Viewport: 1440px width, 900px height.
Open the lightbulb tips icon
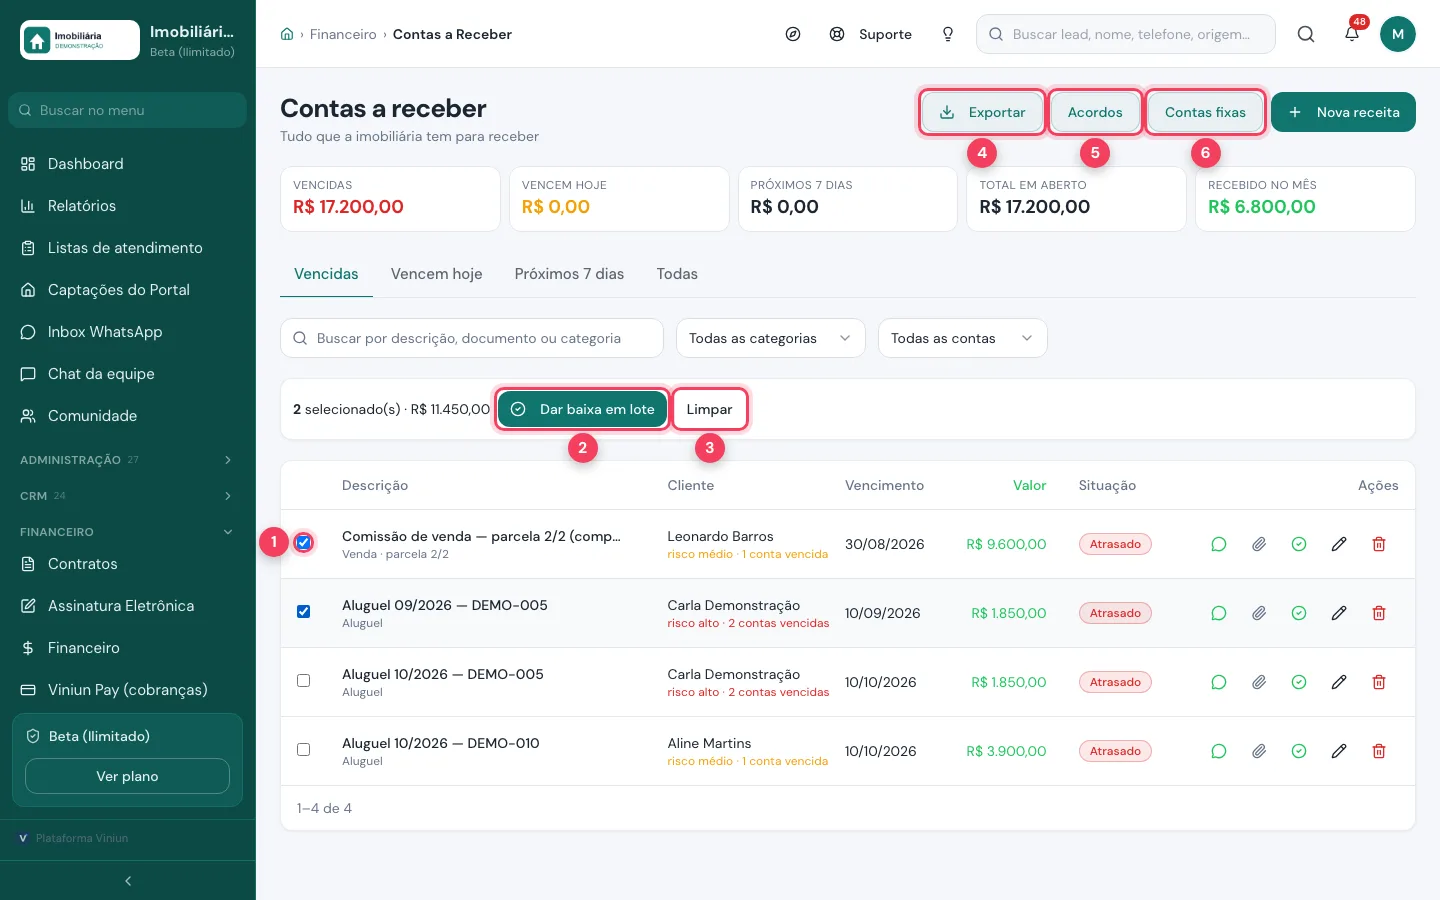(x=948, y=34)
